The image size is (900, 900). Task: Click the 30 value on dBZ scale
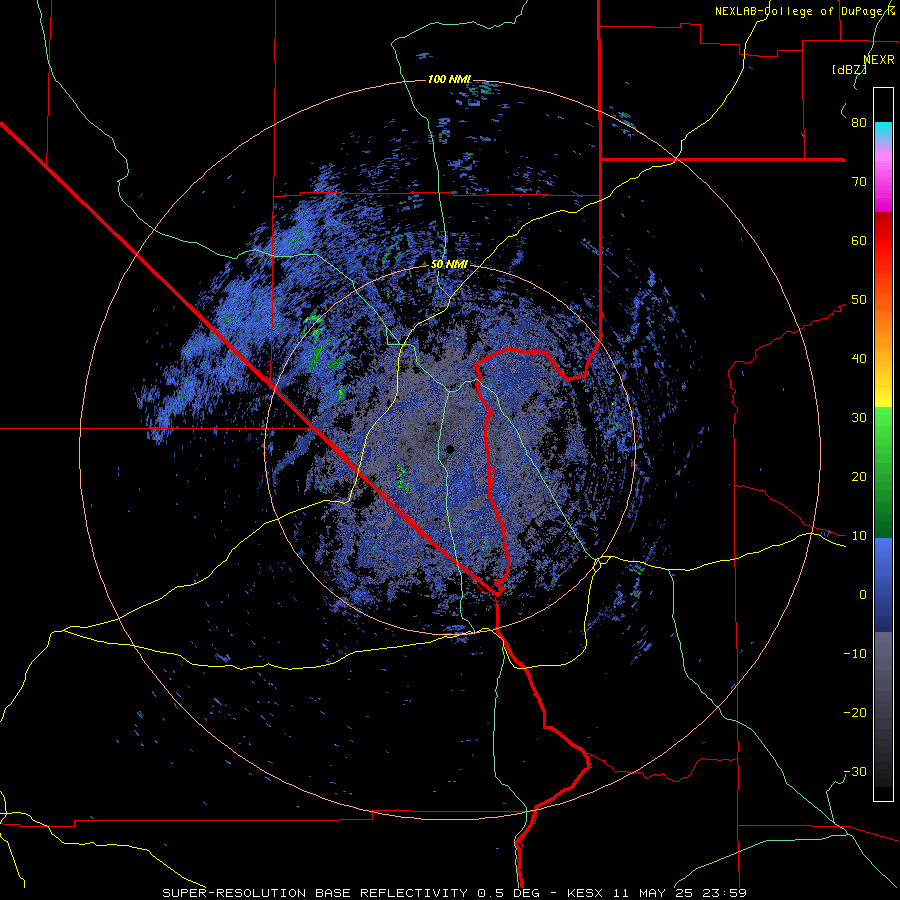859,417
